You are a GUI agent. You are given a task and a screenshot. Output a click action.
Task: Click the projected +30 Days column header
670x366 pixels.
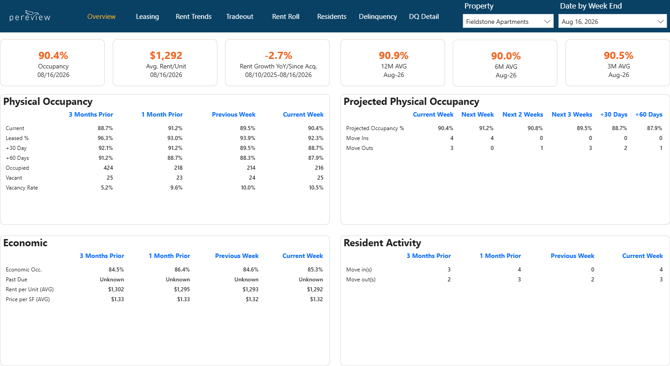coord(614,114)
